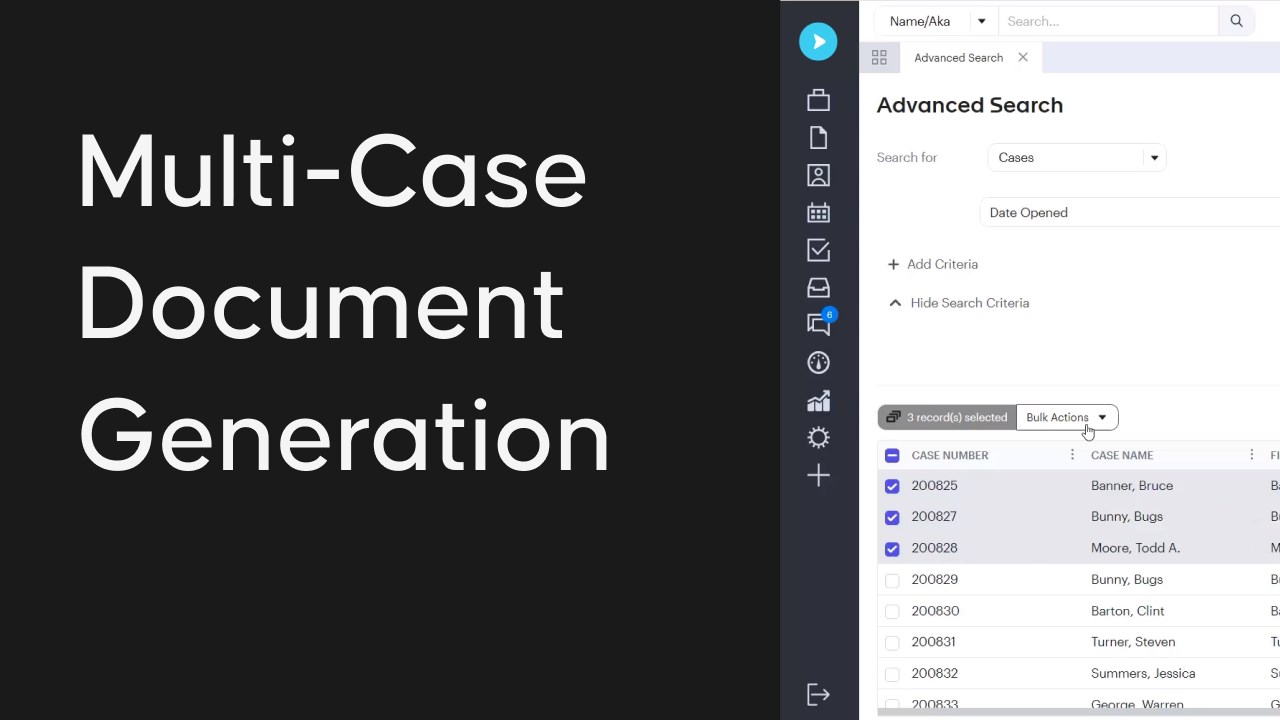The width and height of the screenshot is (1280, 720).
Task: Click case name Summers, Jessica
Action: (1143, 674)
